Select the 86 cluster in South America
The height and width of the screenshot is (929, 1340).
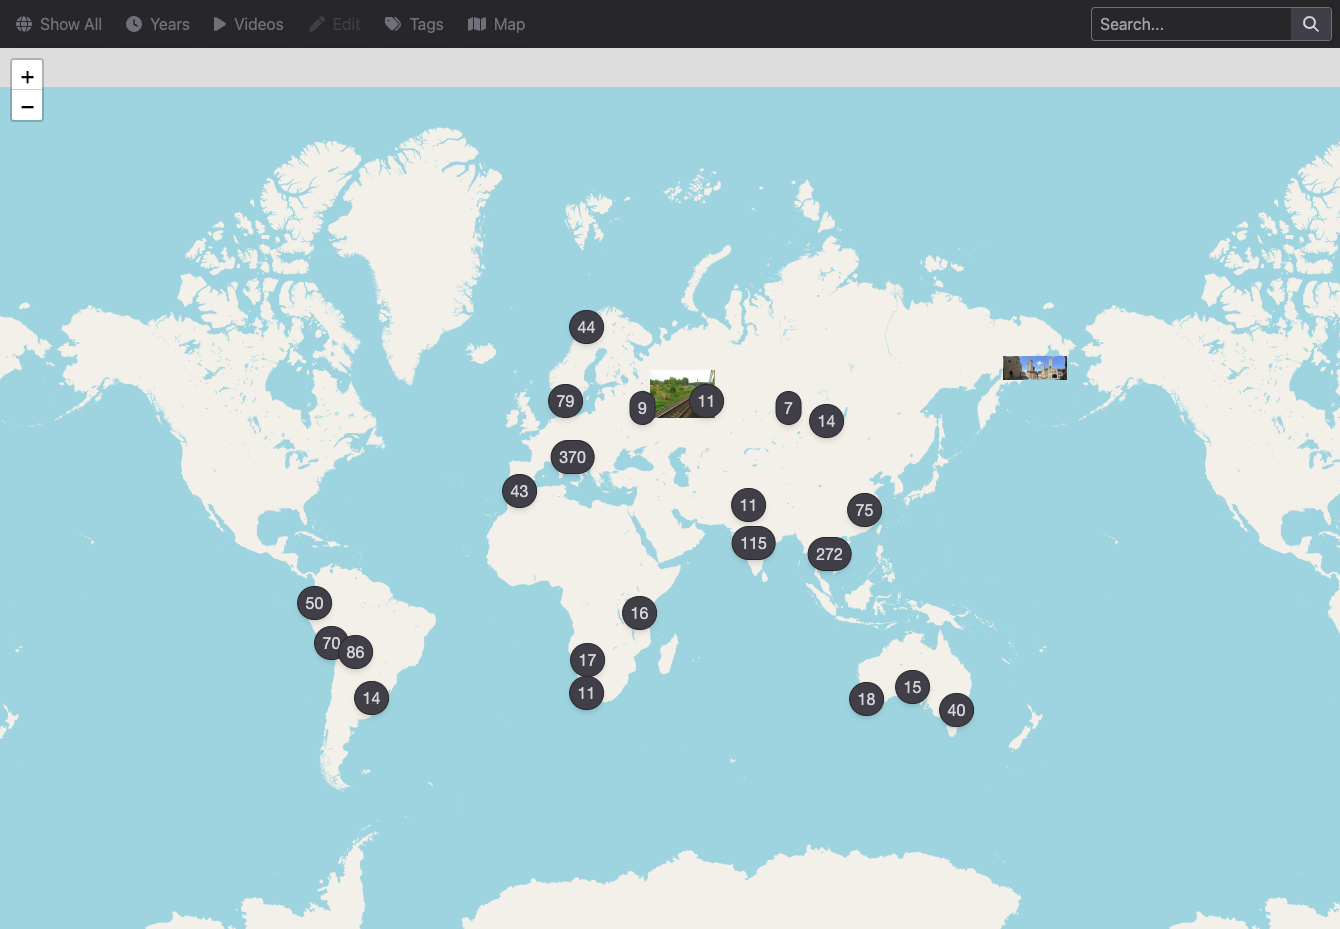point(355,652)
